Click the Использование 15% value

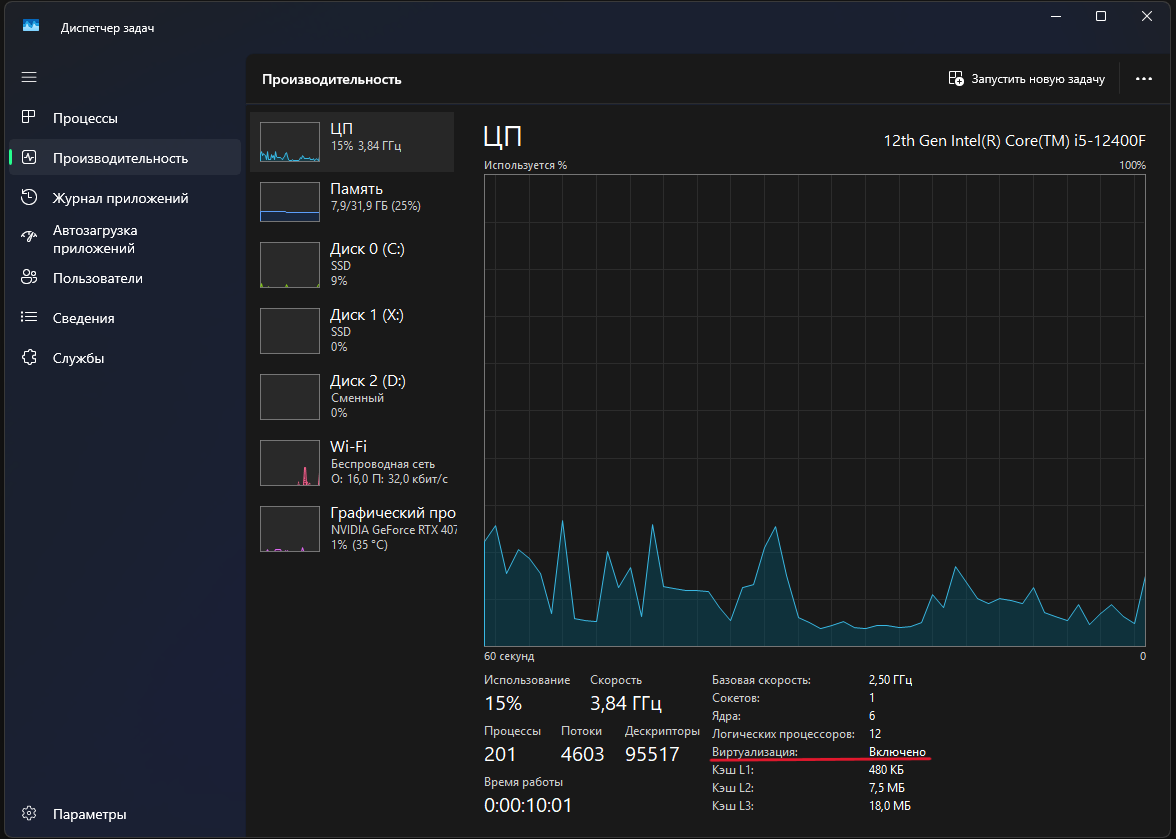tap(502, 703)
